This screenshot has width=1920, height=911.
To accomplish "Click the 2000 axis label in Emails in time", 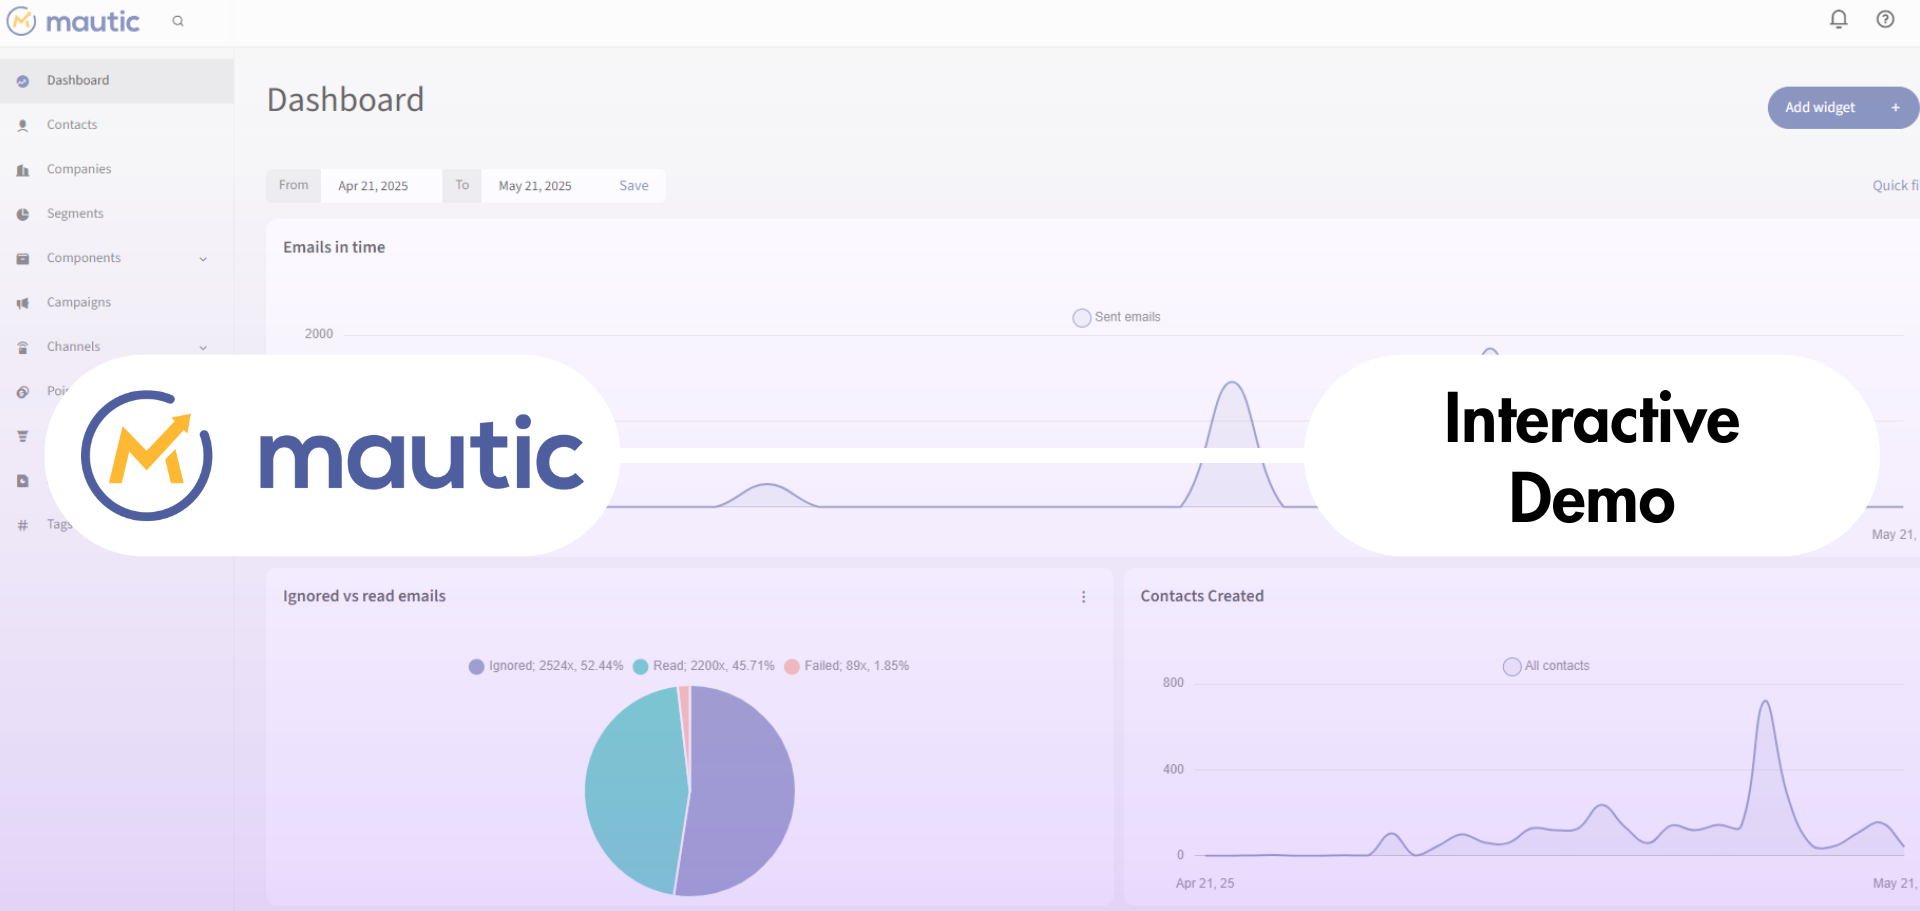I will click(319, 334).
